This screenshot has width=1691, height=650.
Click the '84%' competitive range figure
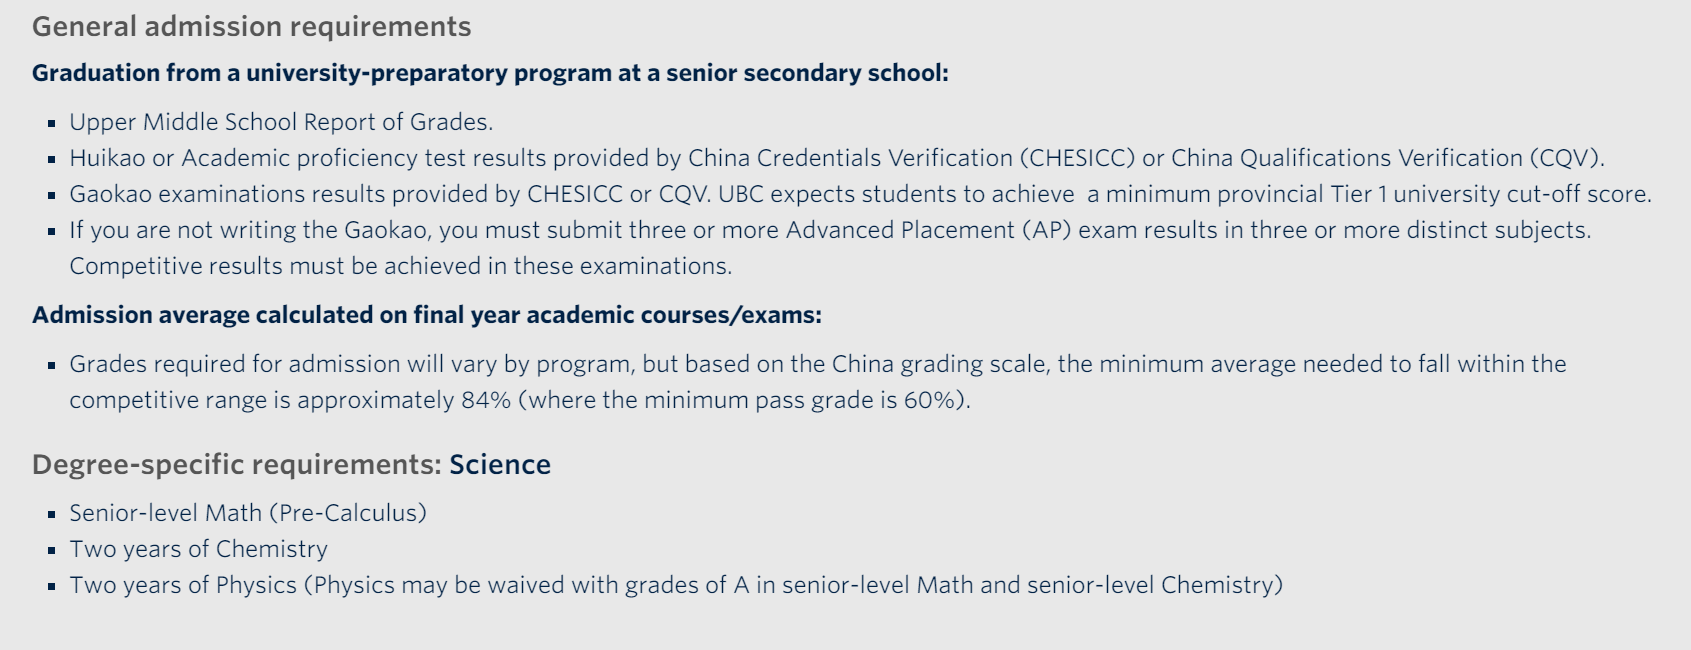click(x=486, y=400)
